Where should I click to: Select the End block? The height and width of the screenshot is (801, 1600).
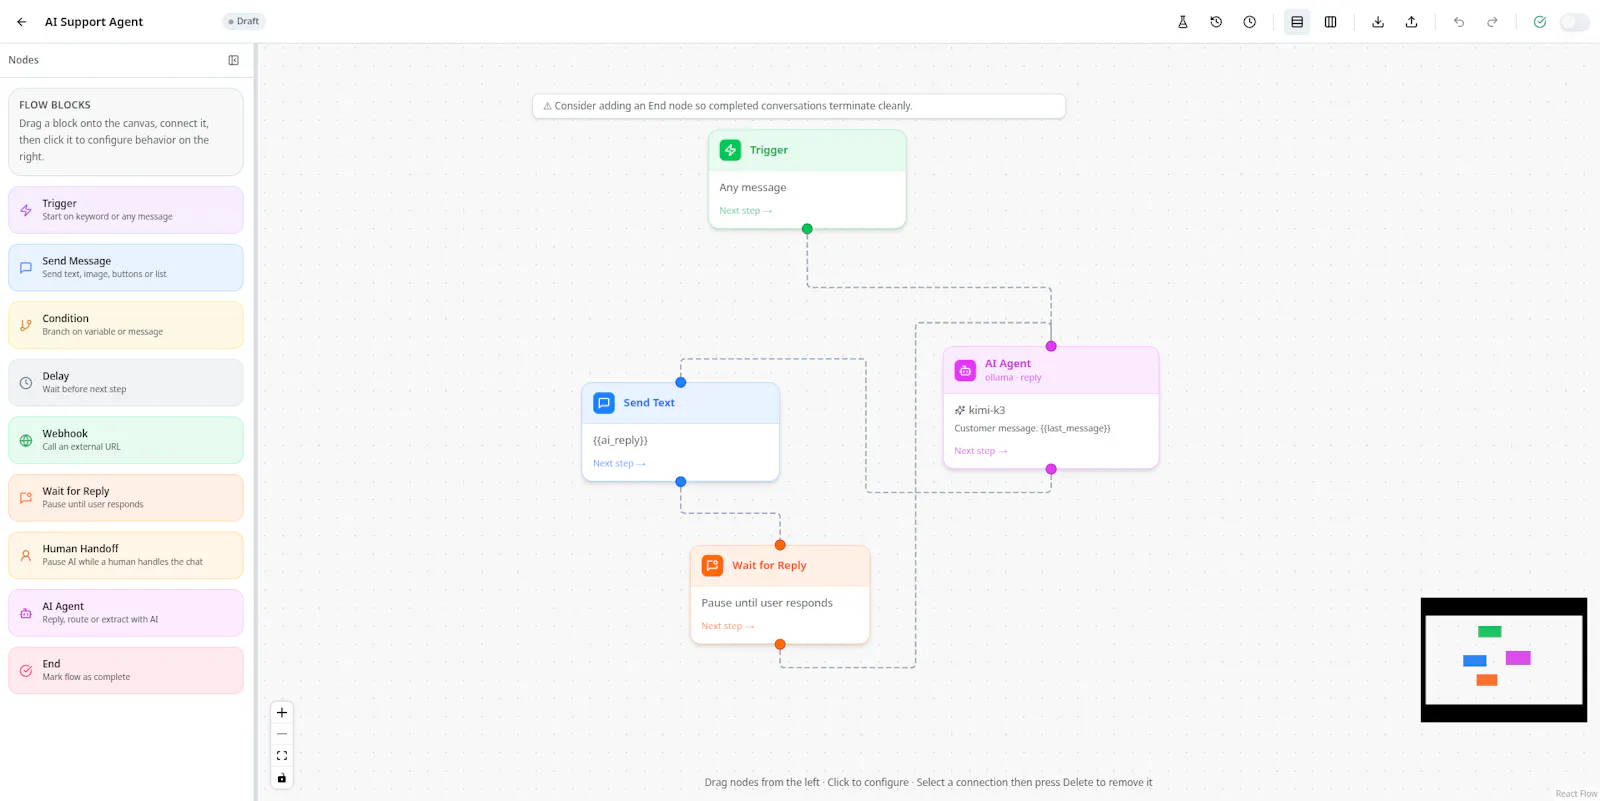pyautogui.click(x=126, y=670)
